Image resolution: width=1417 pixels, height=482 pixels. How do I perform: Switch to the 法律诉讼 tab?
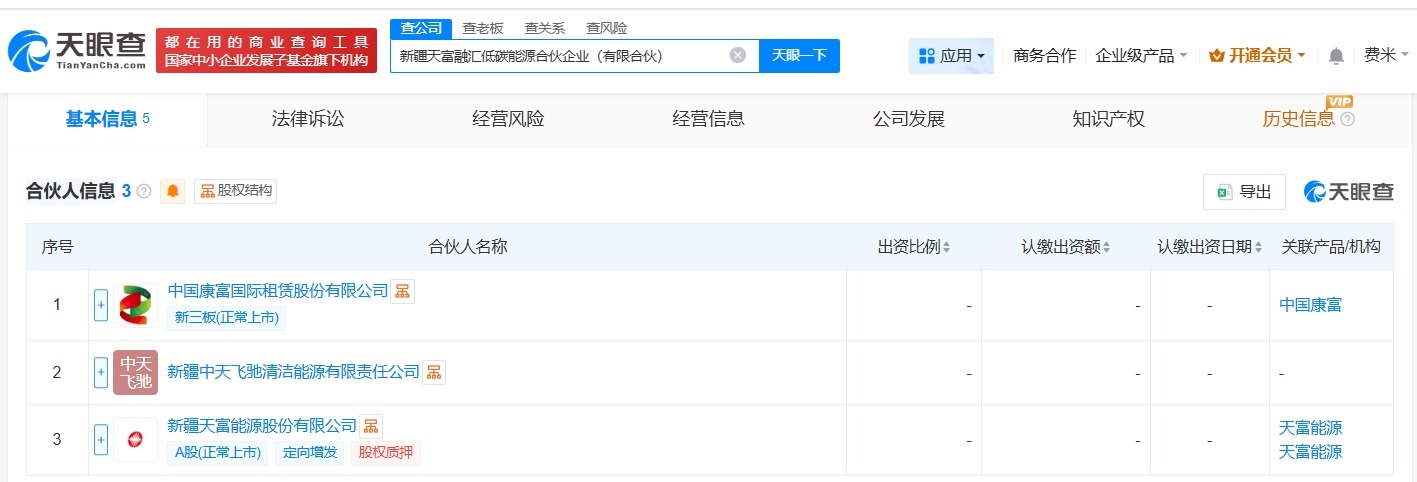308,119
